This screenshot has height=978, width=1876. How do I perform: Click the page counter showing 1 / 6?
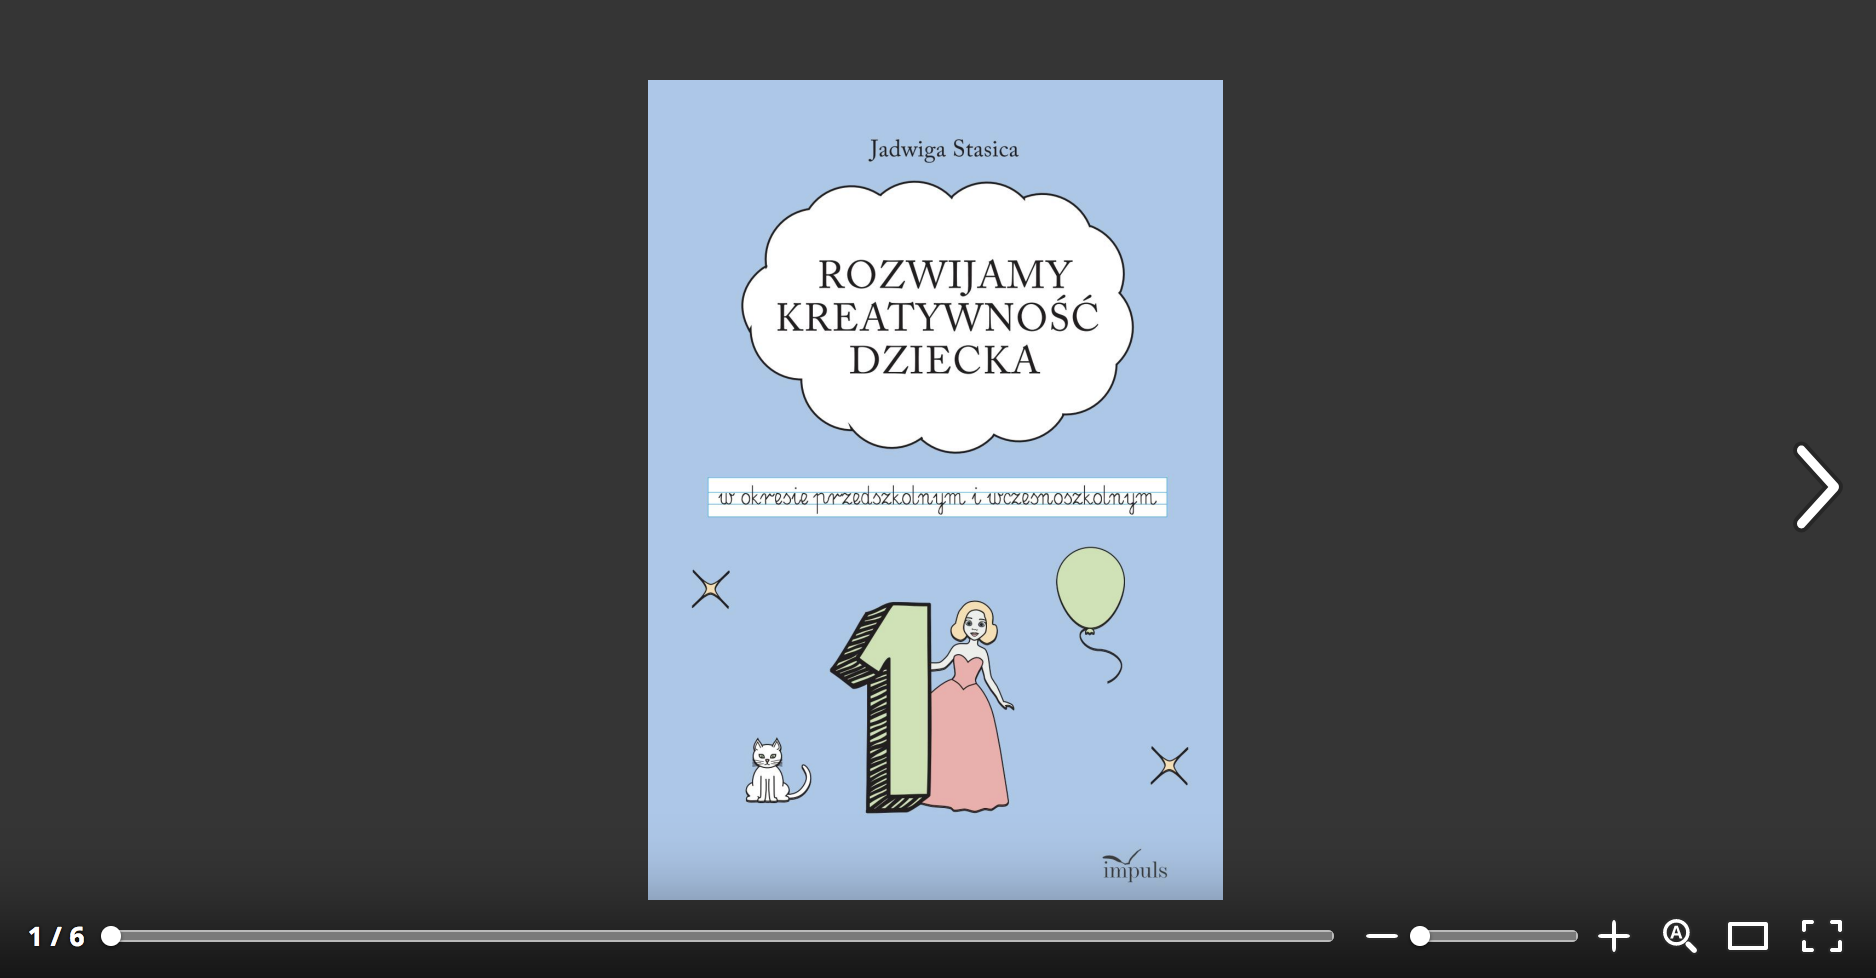tap(56, 937)
